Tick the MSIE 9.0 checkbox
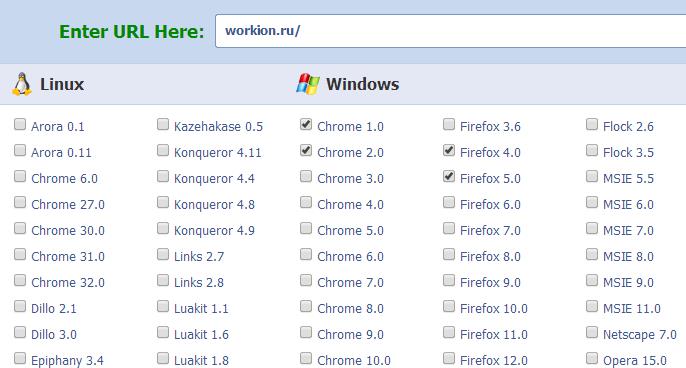The width and height of the screenshot is (686, 368). pos(592,280)
